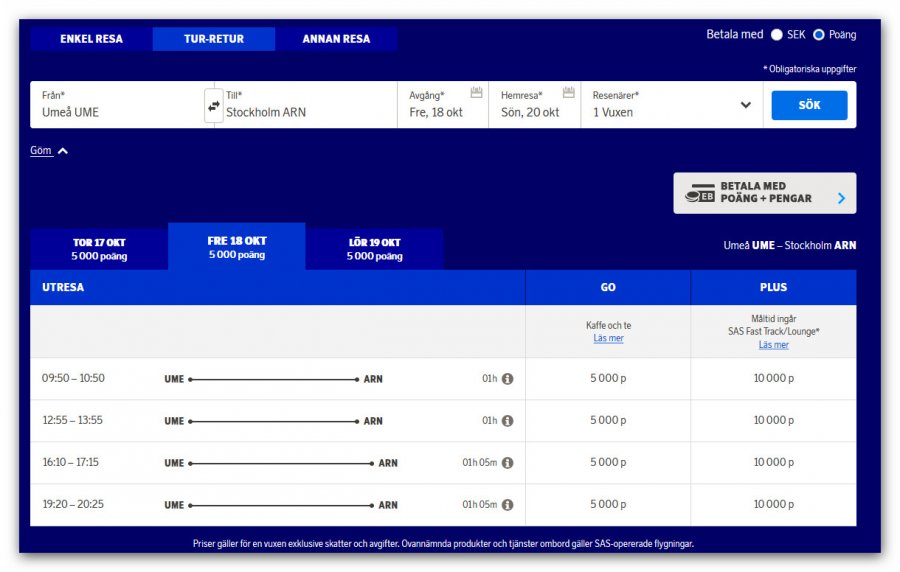Show info for the 16:10 flight

point(507,463)
